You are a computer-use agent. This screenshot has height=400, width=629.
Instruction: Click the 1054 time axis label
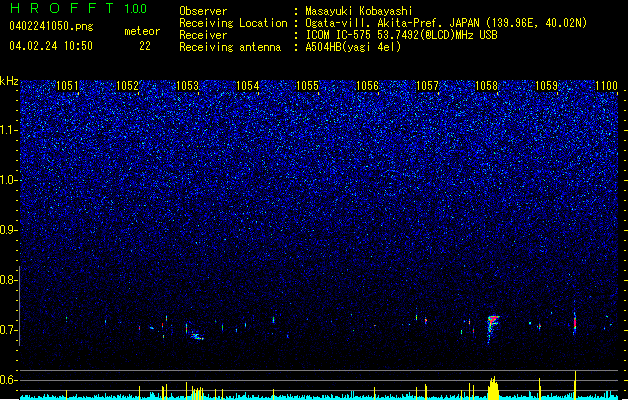click(248, 86)
